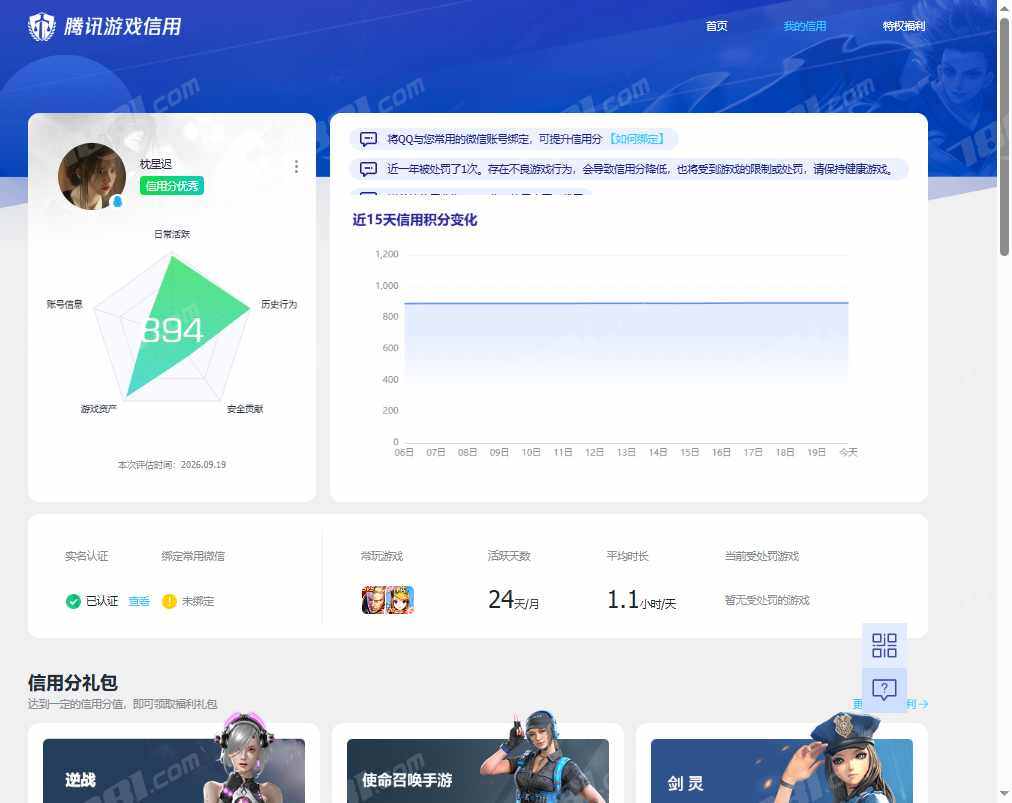Switch to the 我的信用 tab
1012x803 pixels.
pos(804,26)
